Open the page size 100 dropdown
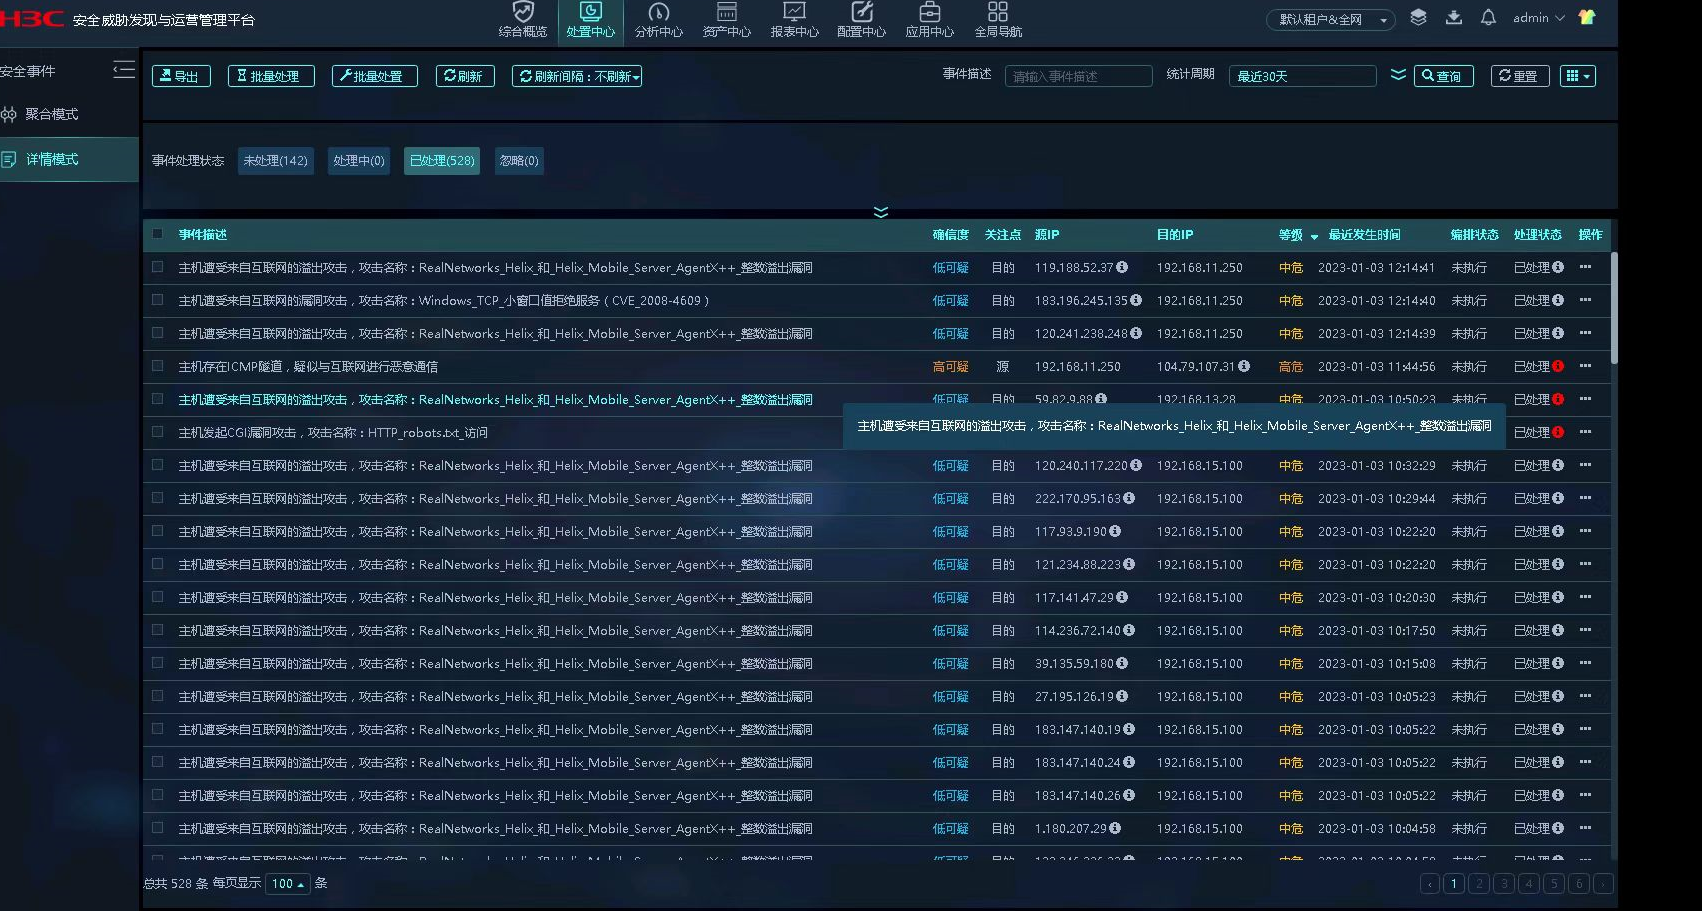The height and width of the screenshot is (911, 1702). 288,884
